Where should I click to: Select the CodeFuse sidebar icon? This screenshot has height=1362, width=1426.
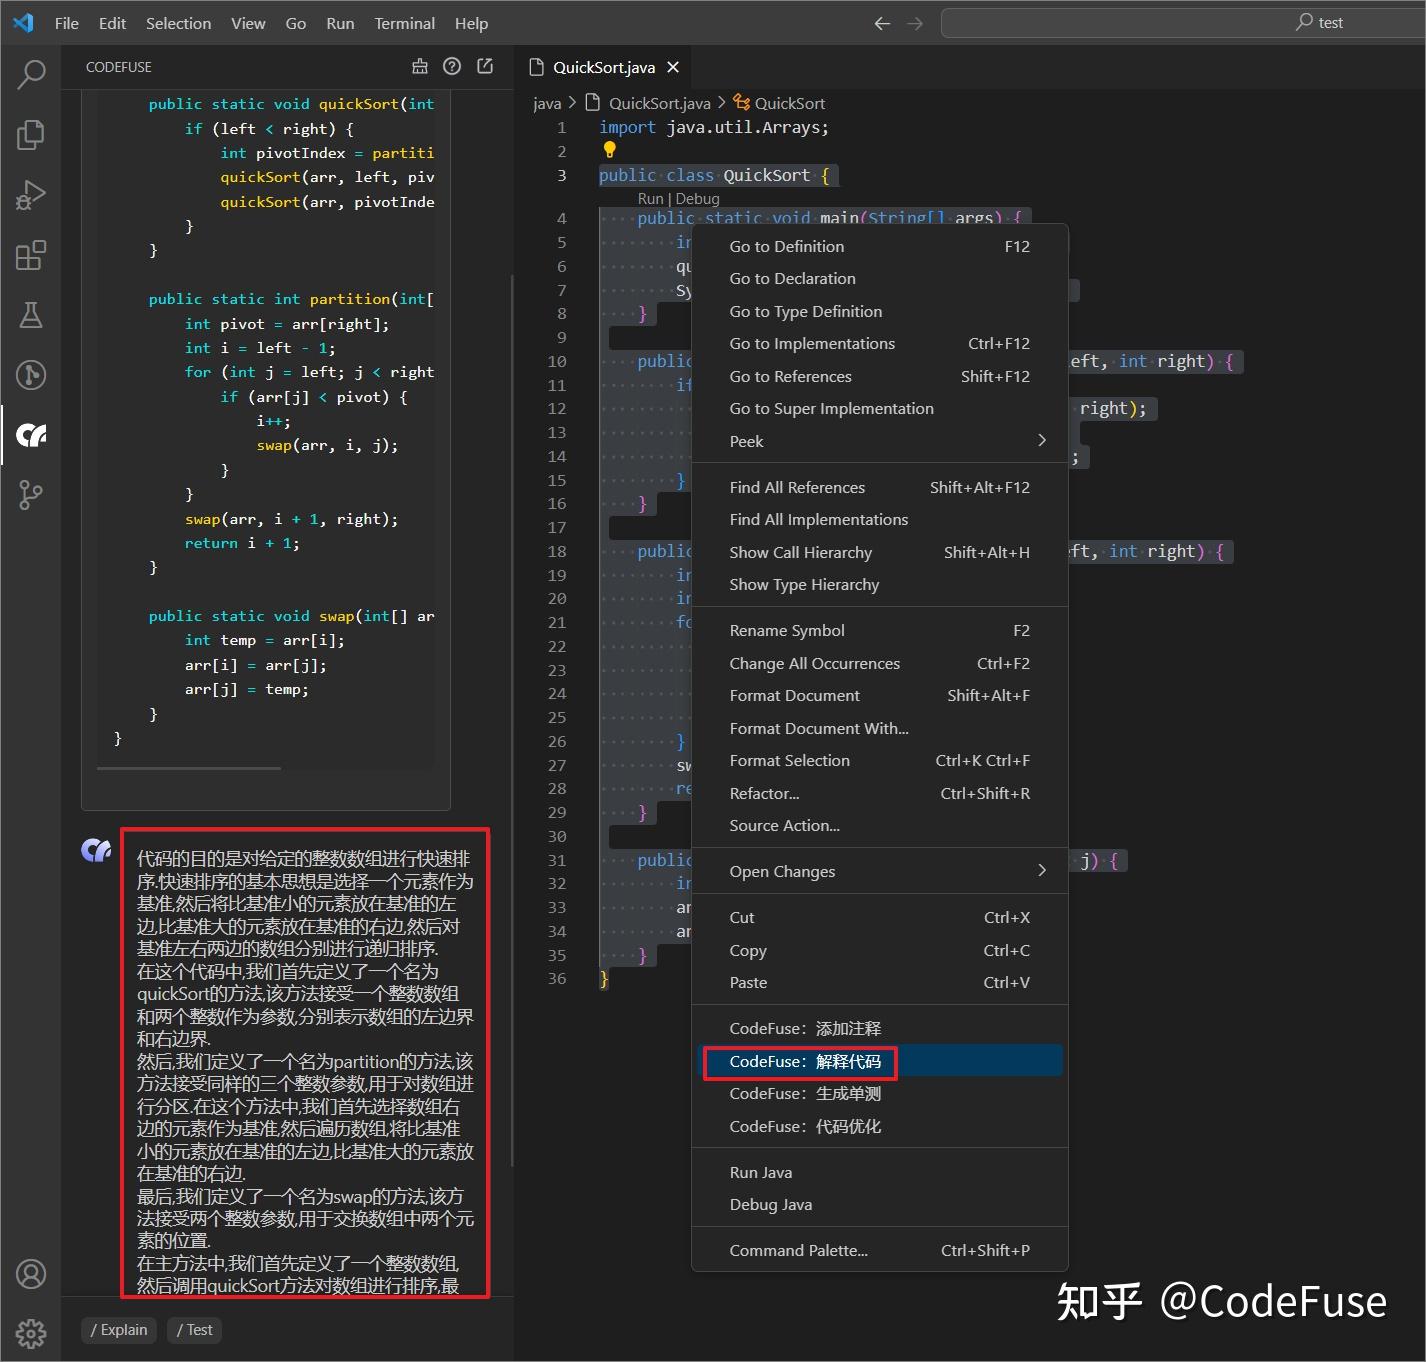pos(31,435)
